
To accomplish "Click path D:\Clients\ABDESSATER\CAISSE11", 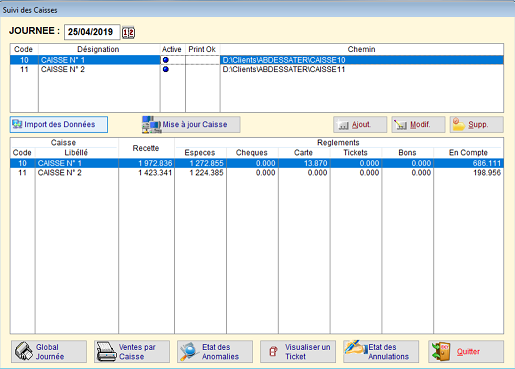I will click(x=284, y=69).
